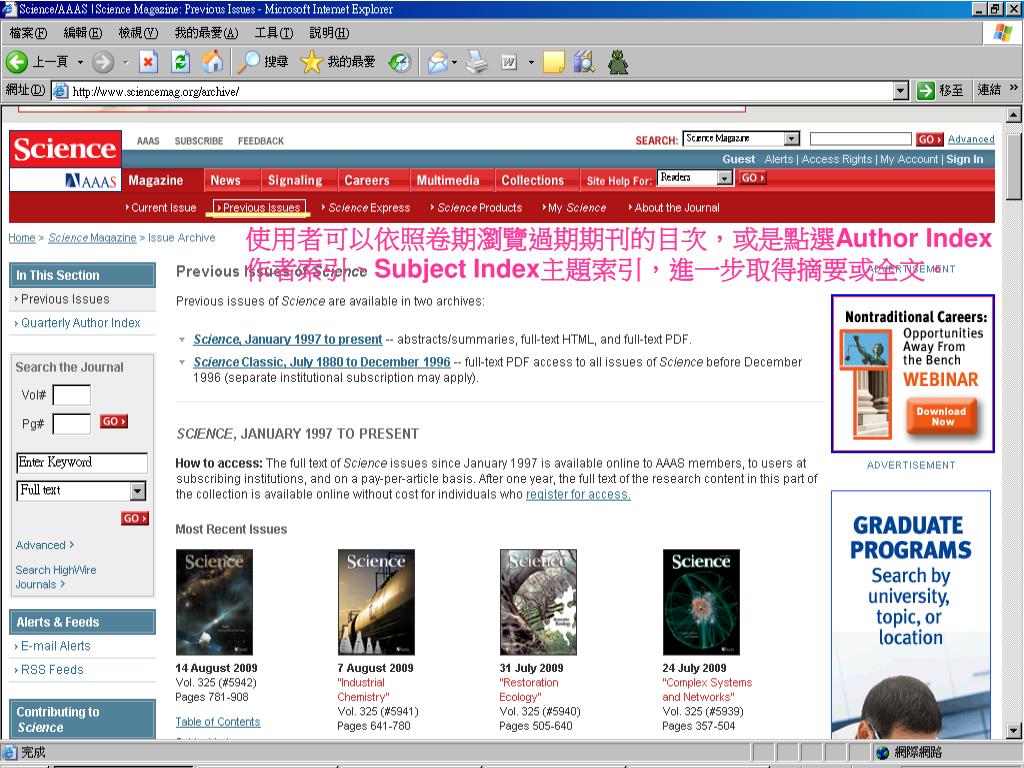Switch to the Careers tab
The height and width of the screenshot is (768, 1024).
[367, 180]
